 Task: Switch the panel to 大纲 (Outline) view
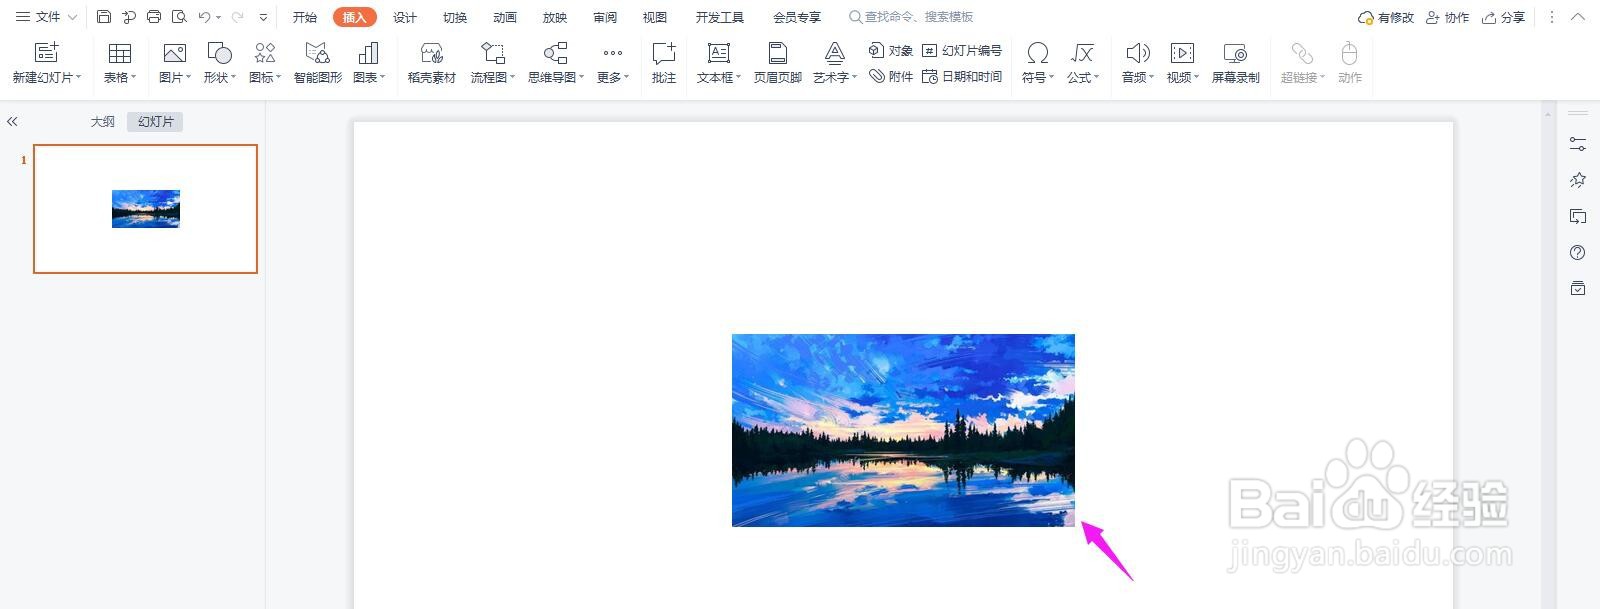103,121
